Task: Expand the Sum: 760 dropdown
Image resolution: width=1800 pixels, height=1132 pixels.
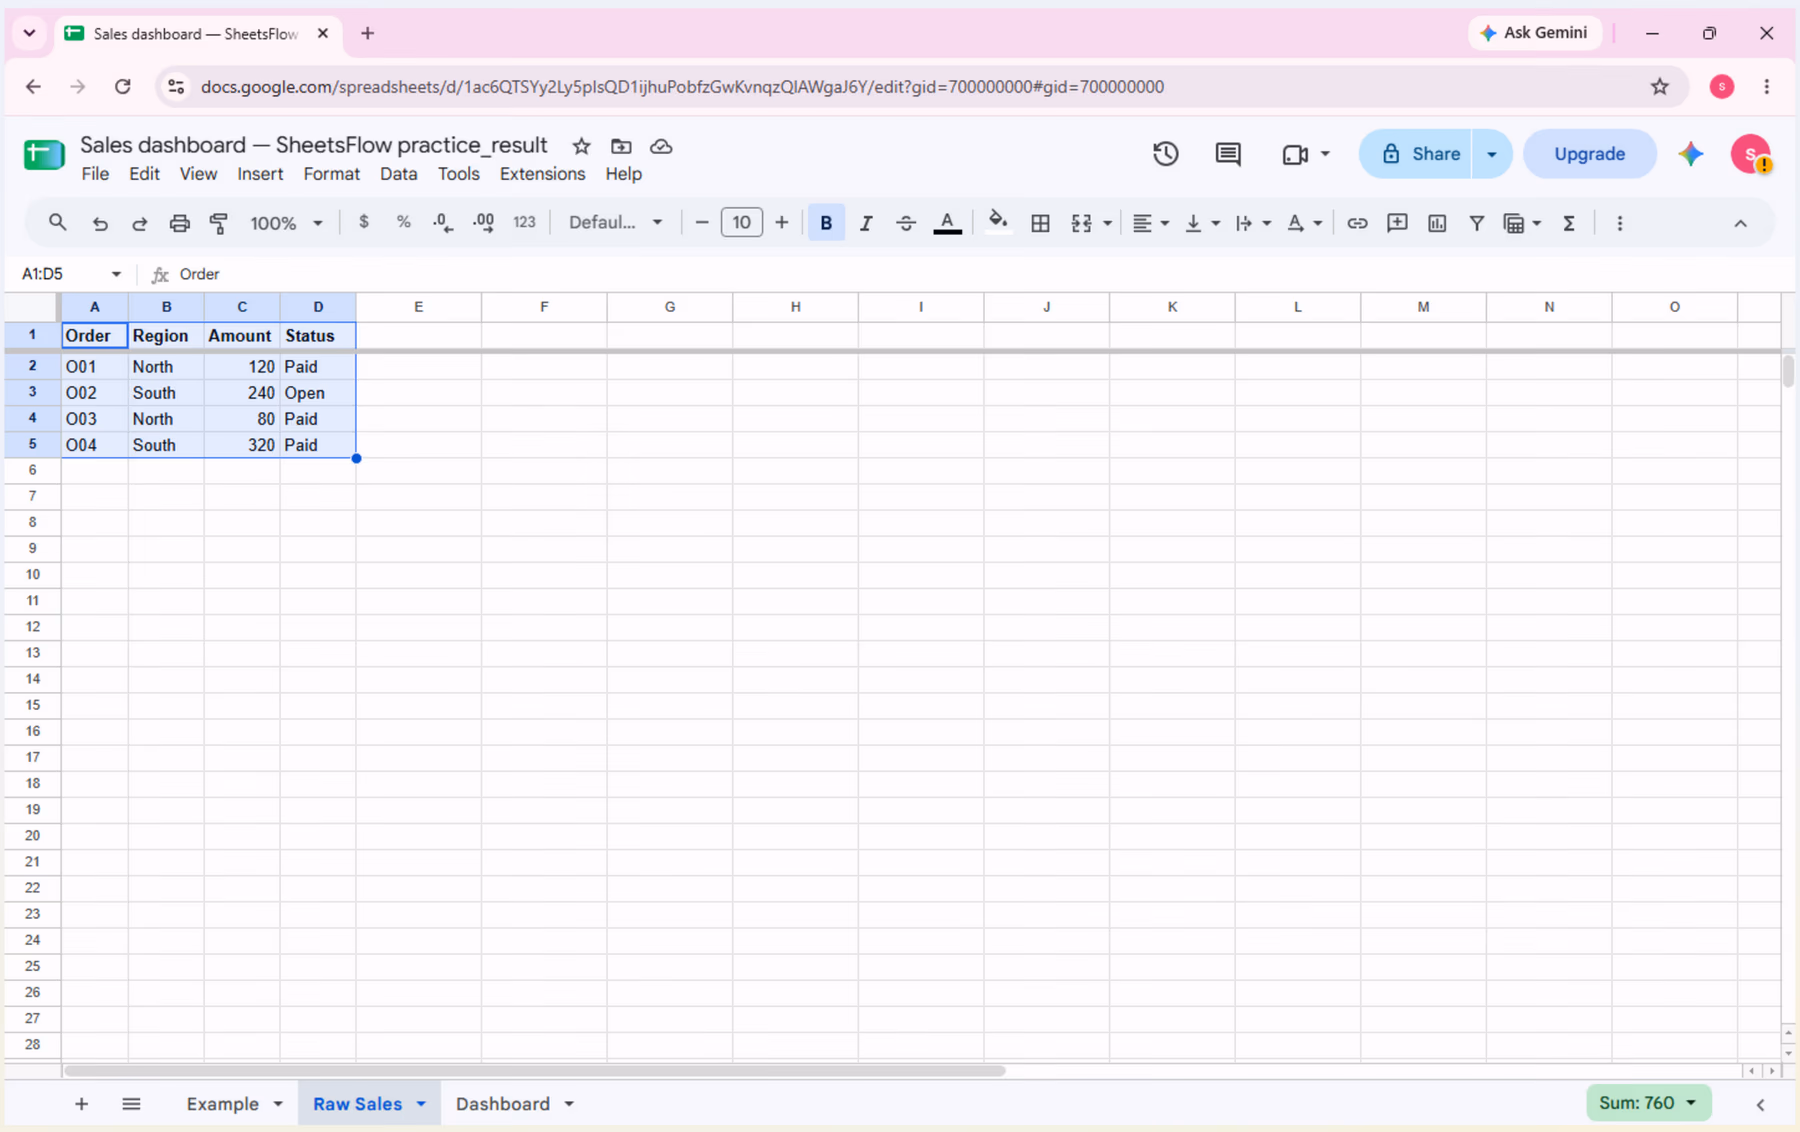Action: coord(1691,1103)
